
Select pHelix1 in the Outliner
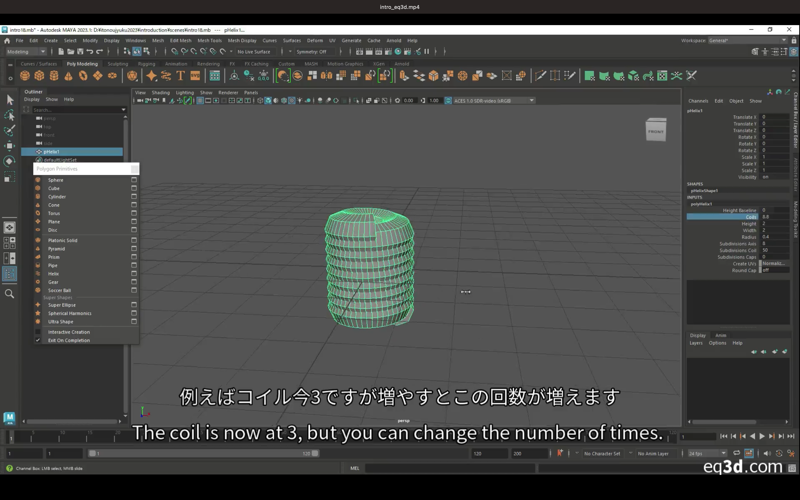[72, 152]
